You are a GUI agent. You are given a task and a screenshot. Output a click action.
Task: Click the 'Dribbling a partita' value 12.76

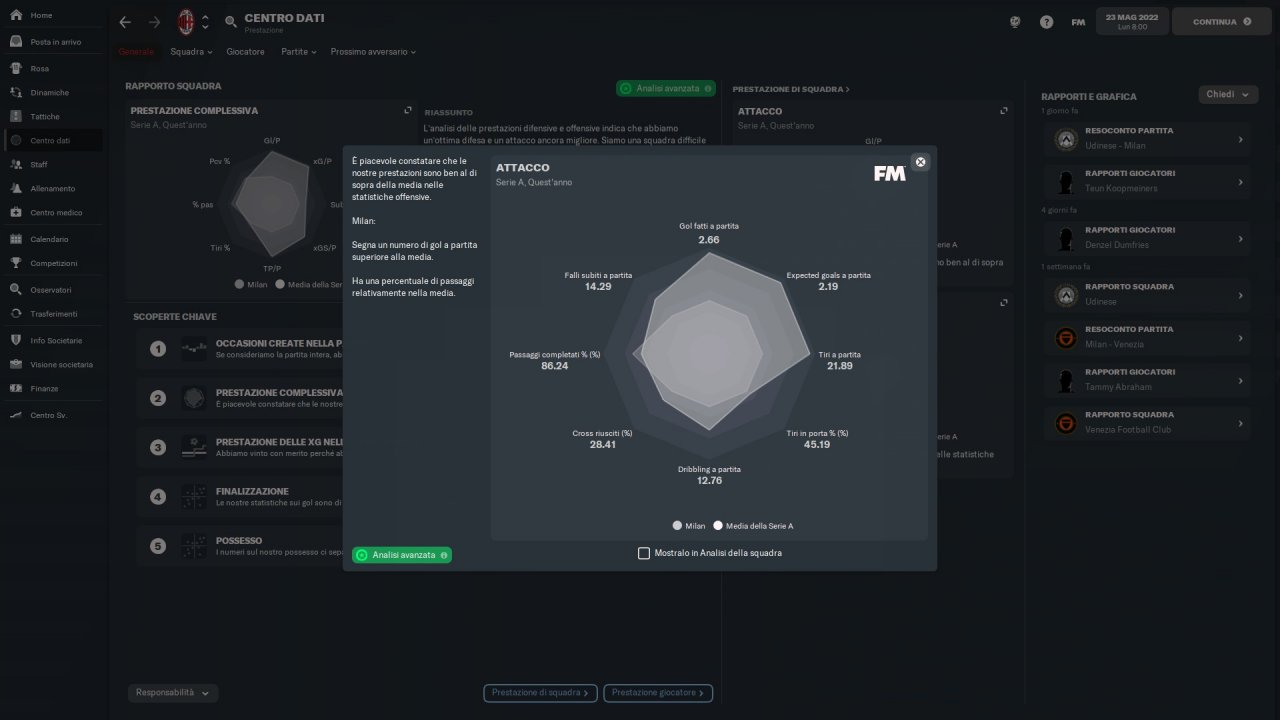pos(709,481)
